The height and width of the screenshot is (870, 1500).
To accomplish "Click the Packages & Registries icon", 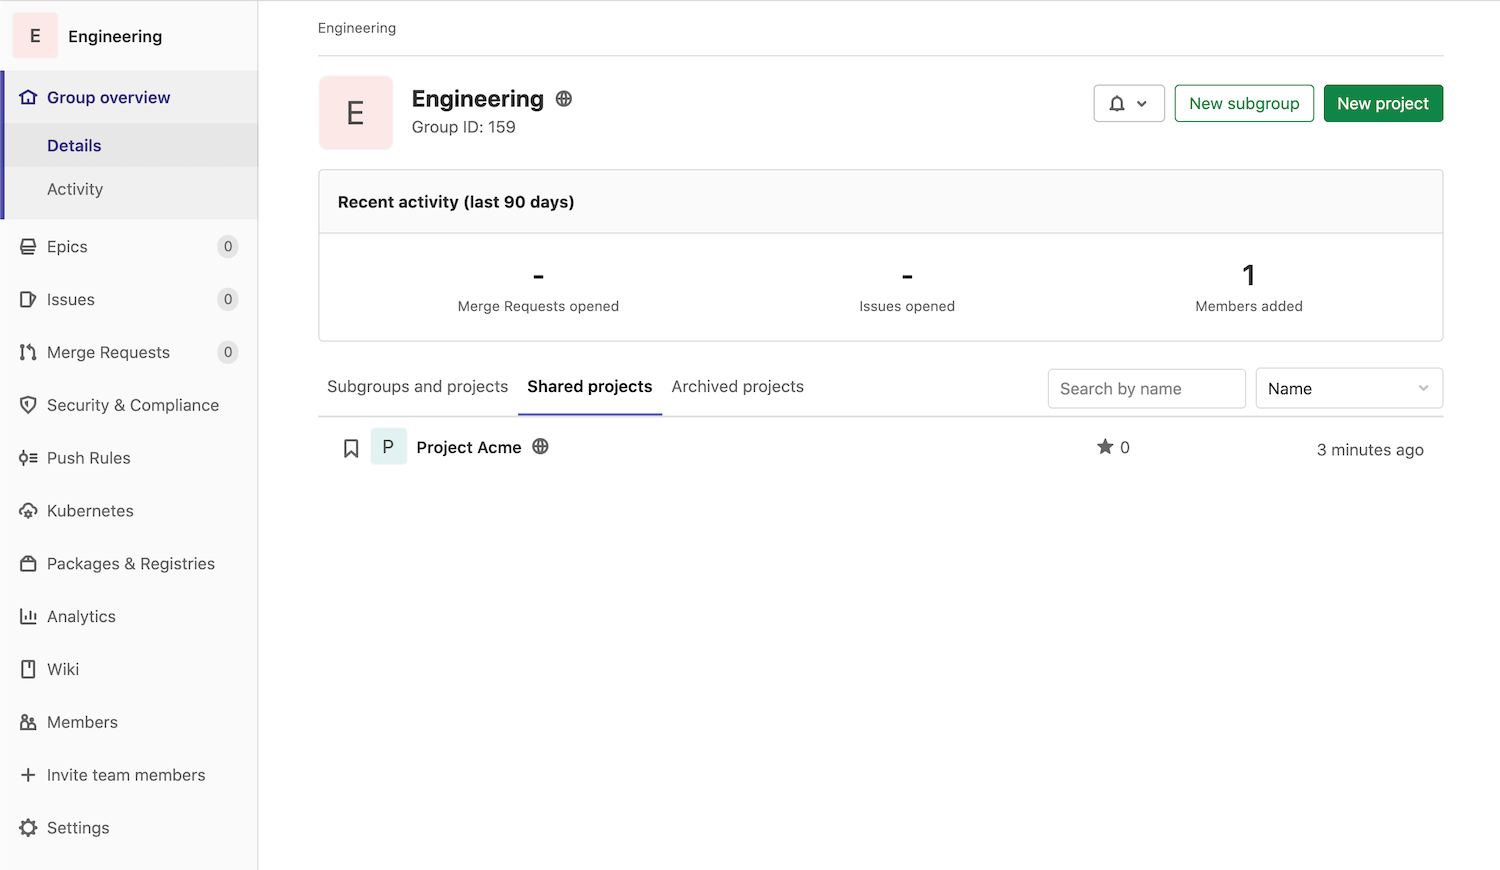I will point(28,564).
